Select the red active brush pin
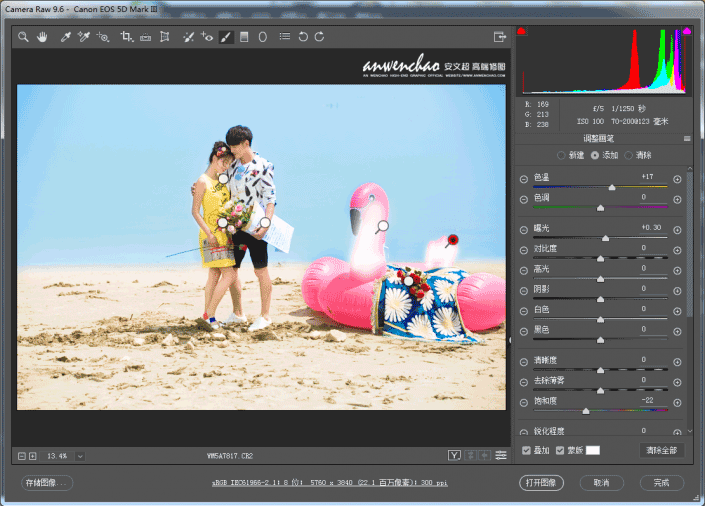705x506 pixels. tap(453, 240)
